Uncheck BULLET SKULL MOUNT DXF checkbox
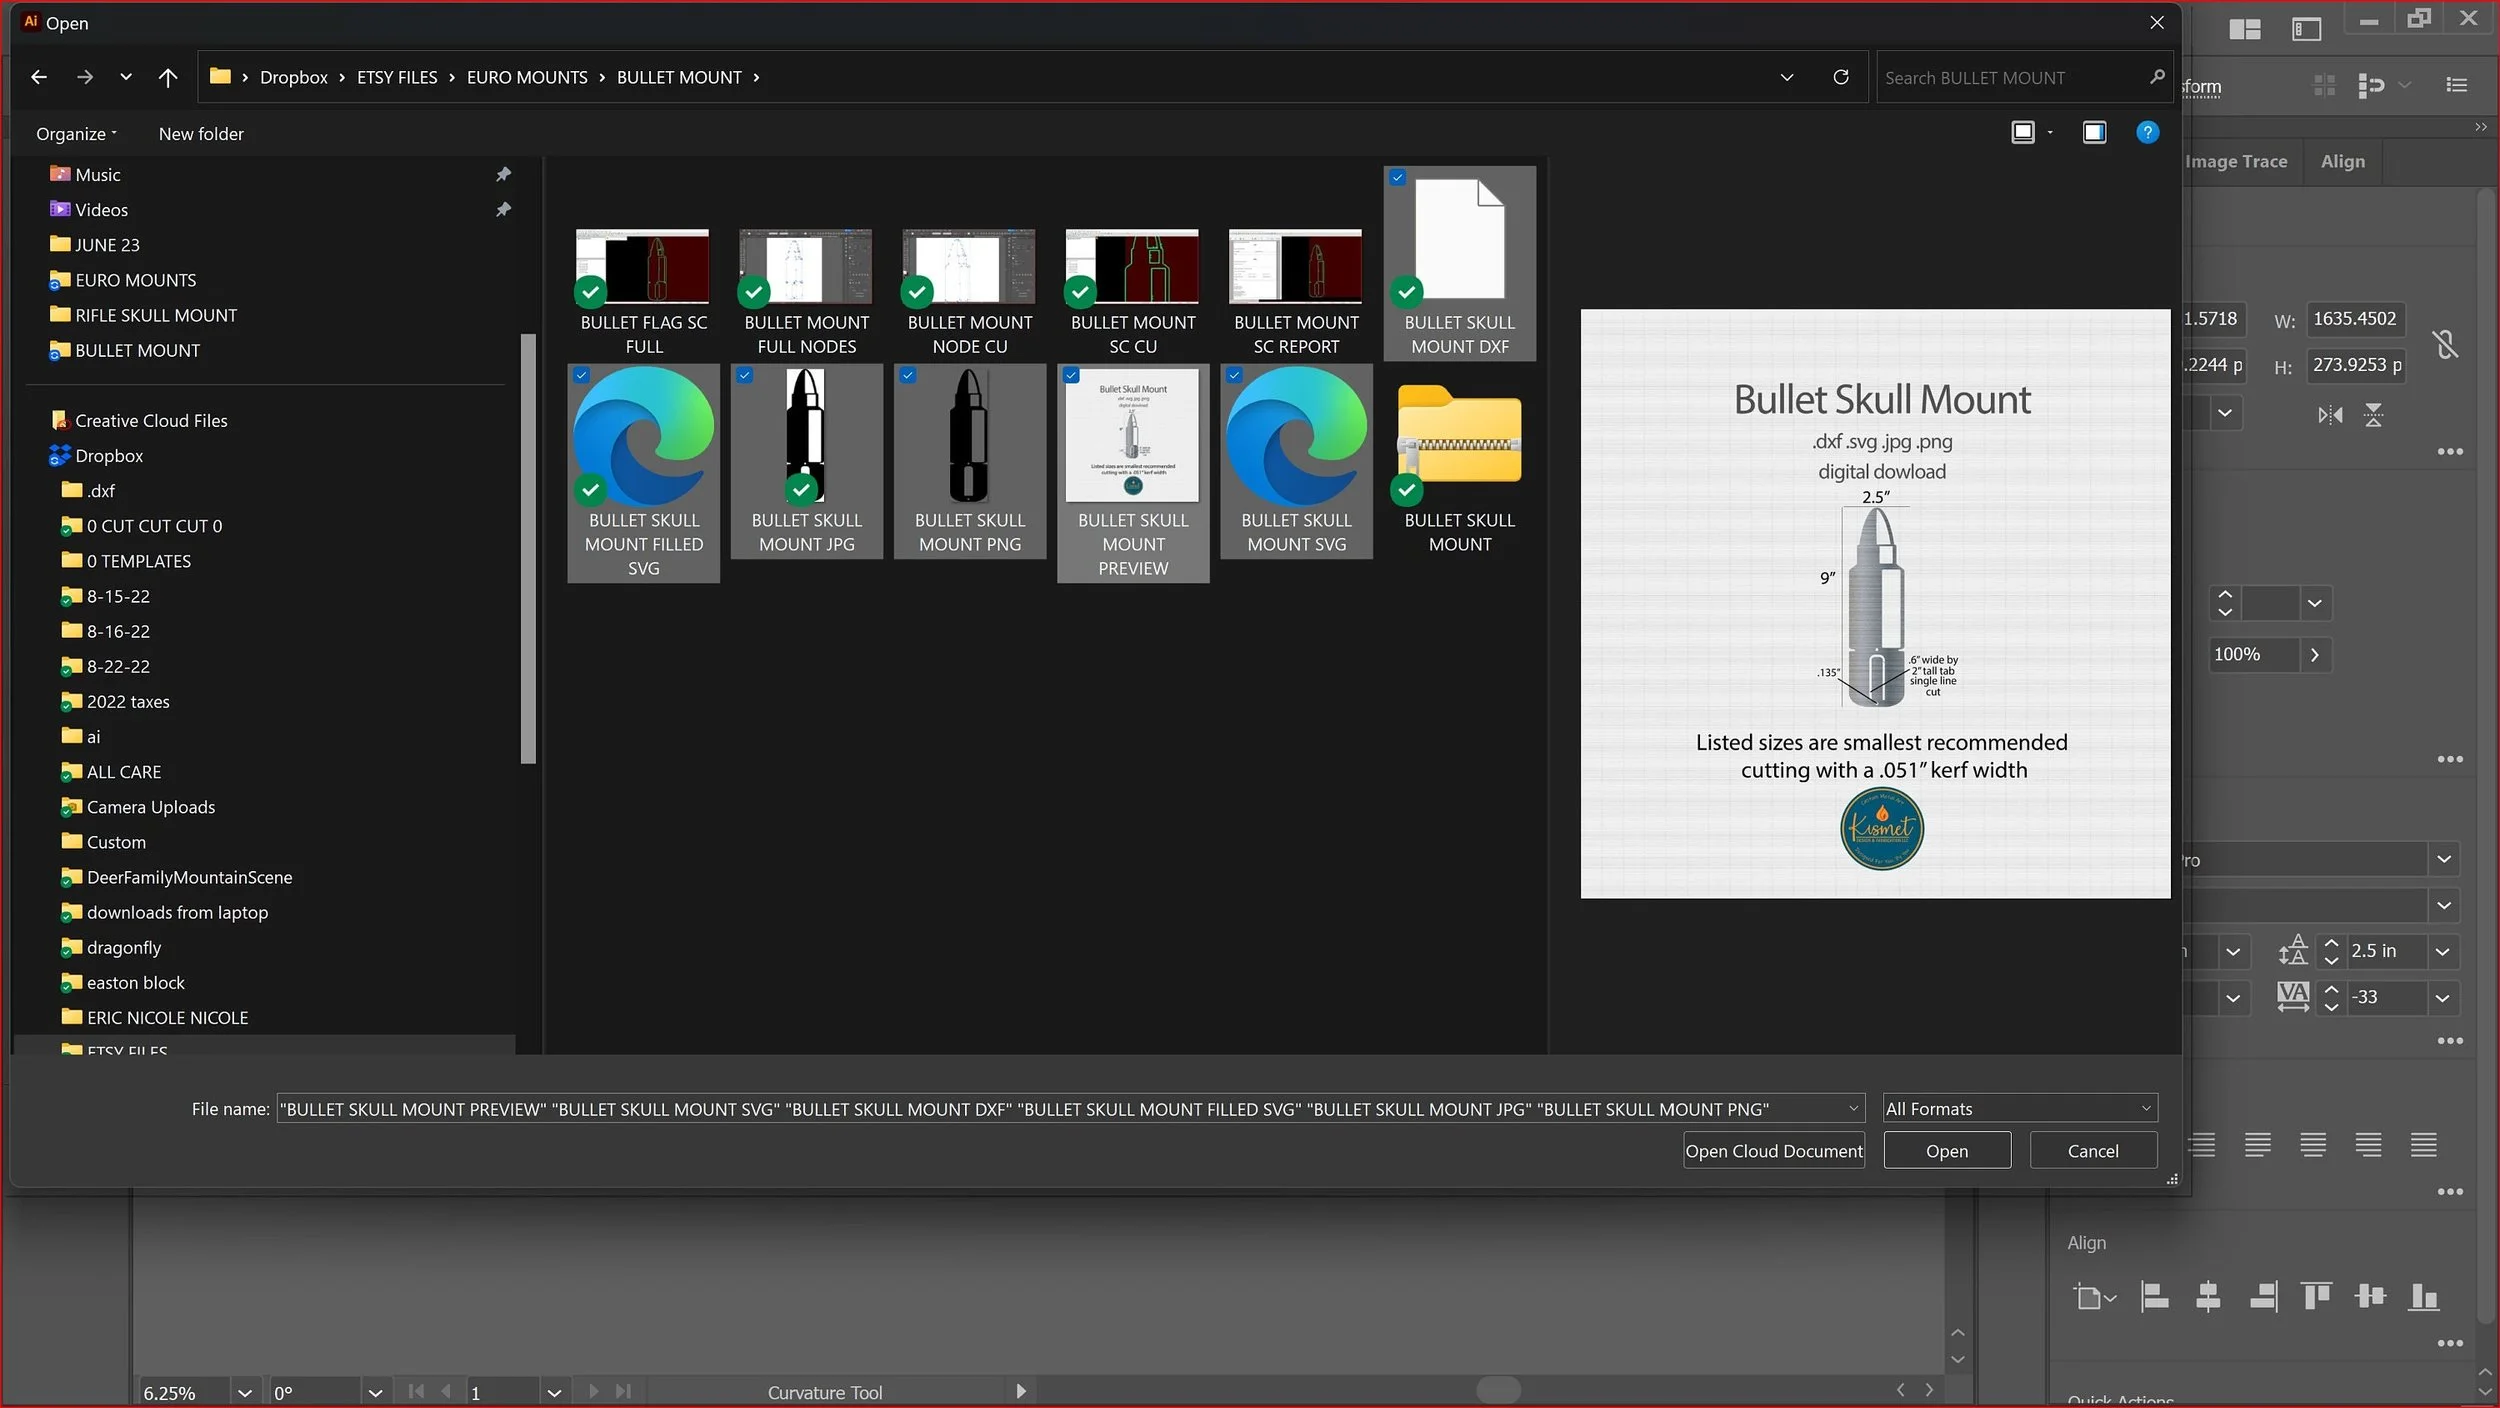The image size is (2500, 1408). tap(1398, 178)
